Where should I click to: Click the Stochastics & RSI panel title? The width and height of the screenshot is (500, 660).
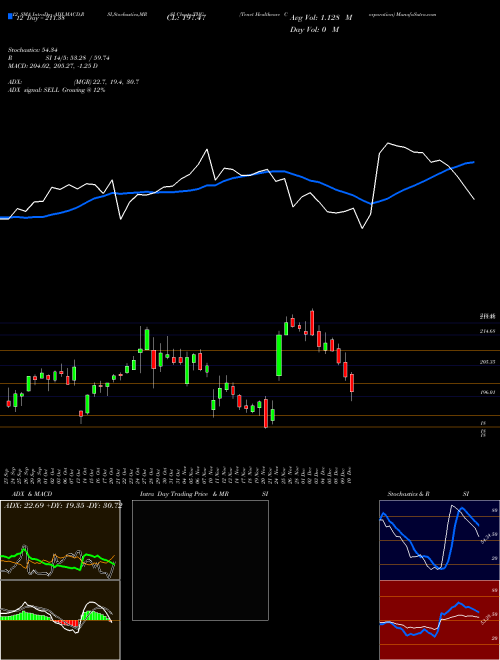point(428,494)
